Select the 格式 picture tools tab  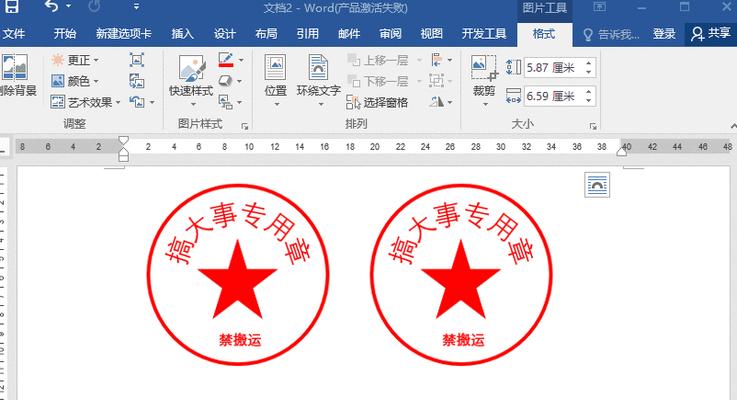point(544,34)
